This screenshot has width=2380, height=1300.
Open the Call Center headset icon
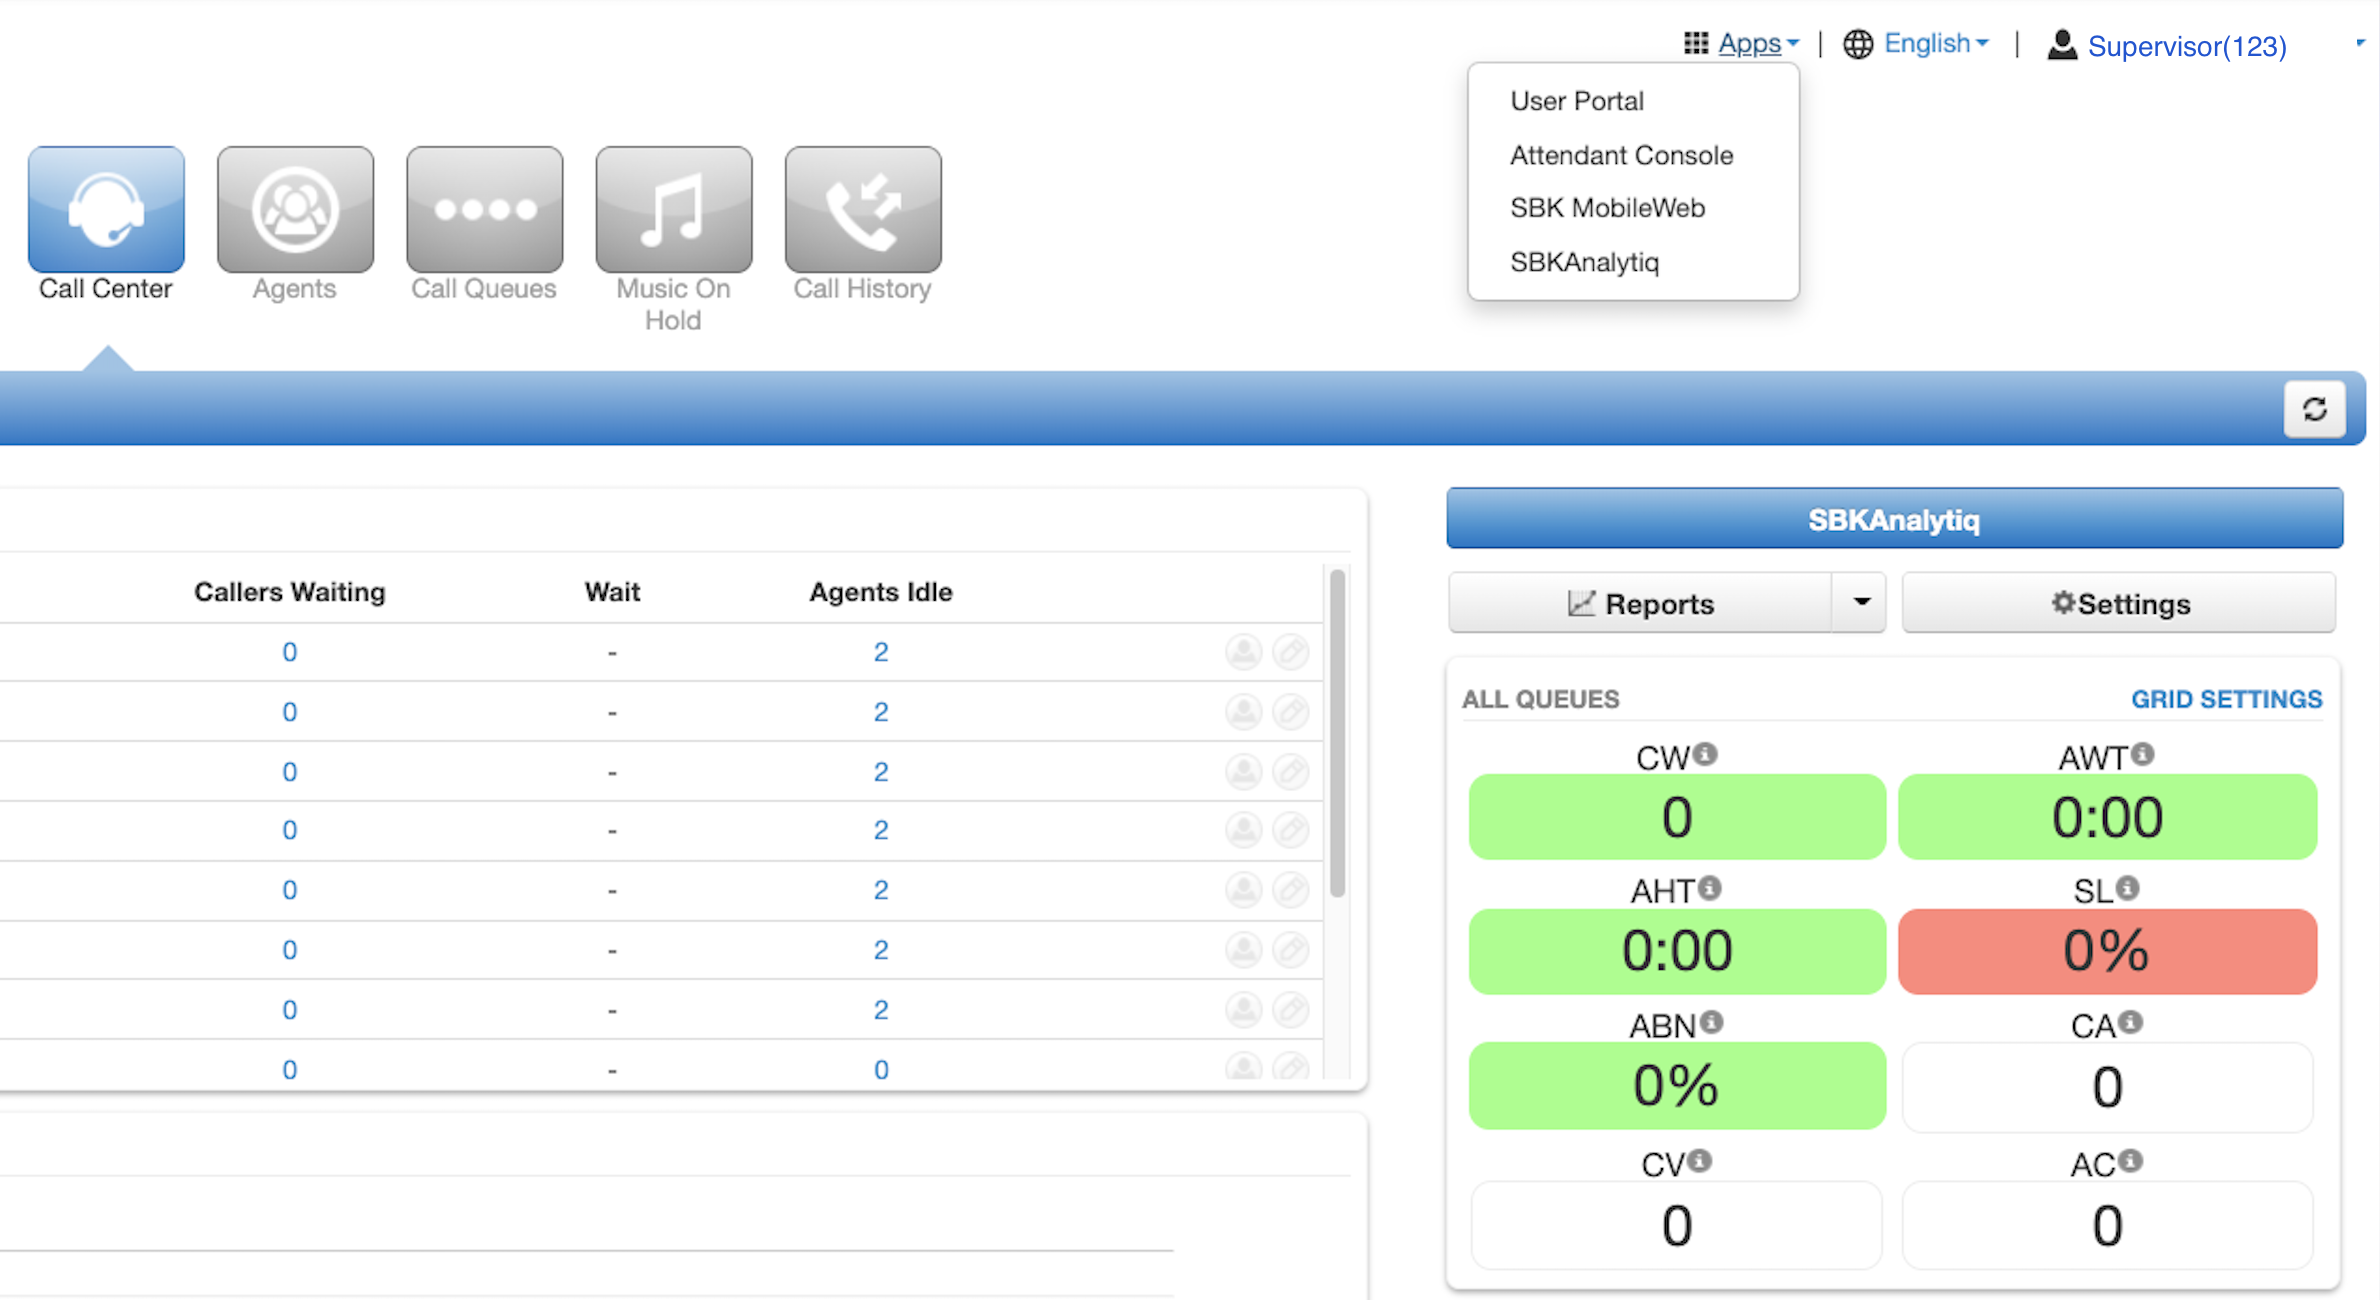(106, 209)
